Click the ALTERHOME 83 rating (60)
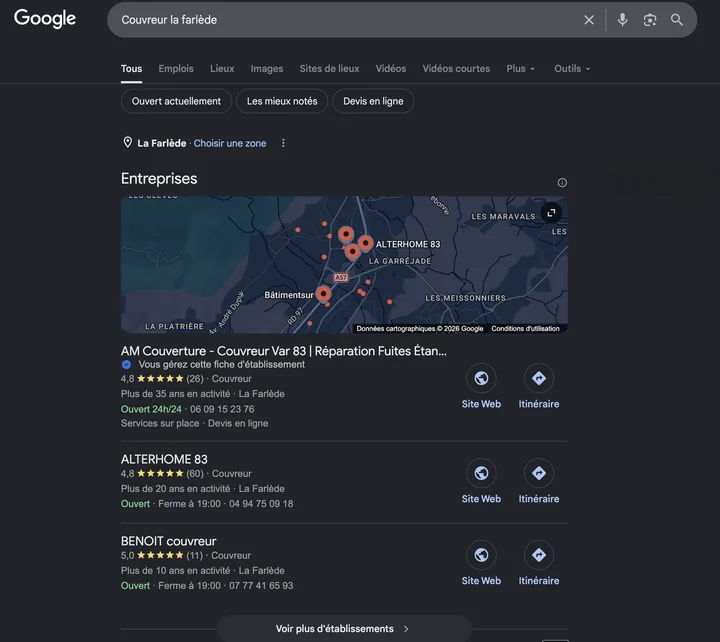The width and height of the screenshot is (720, 642). click(162, 473)
